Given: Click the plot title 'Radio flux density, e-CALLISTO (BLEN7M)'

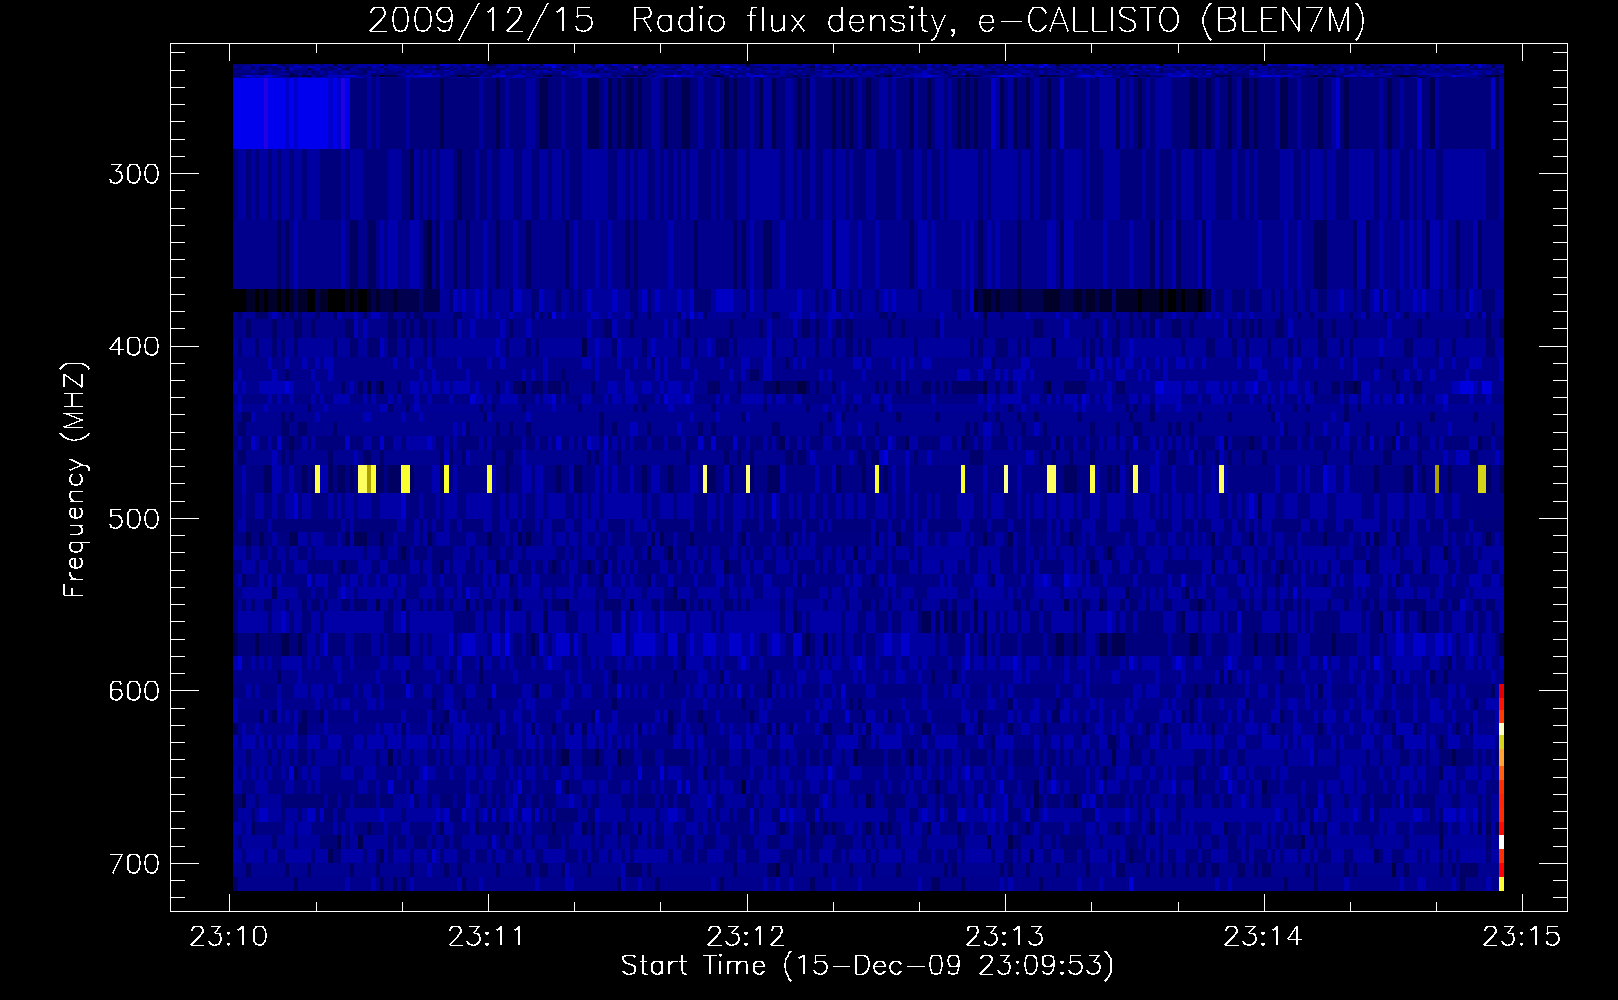Looking at the screenshot, I should 998,20.
